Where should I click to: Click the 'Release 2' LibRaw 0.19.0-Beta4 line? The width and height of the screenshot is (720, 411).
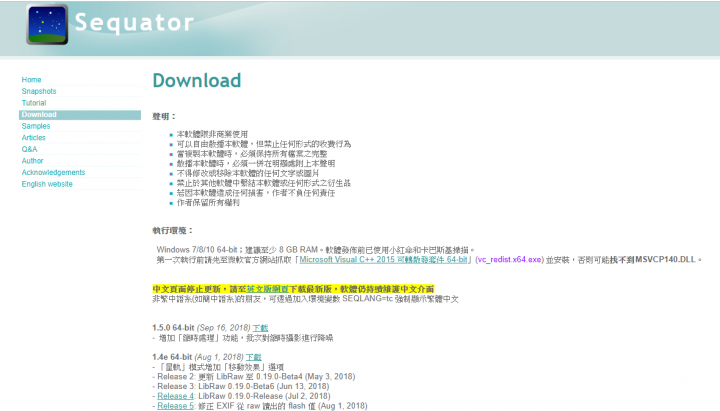click(x=253, y=377)
